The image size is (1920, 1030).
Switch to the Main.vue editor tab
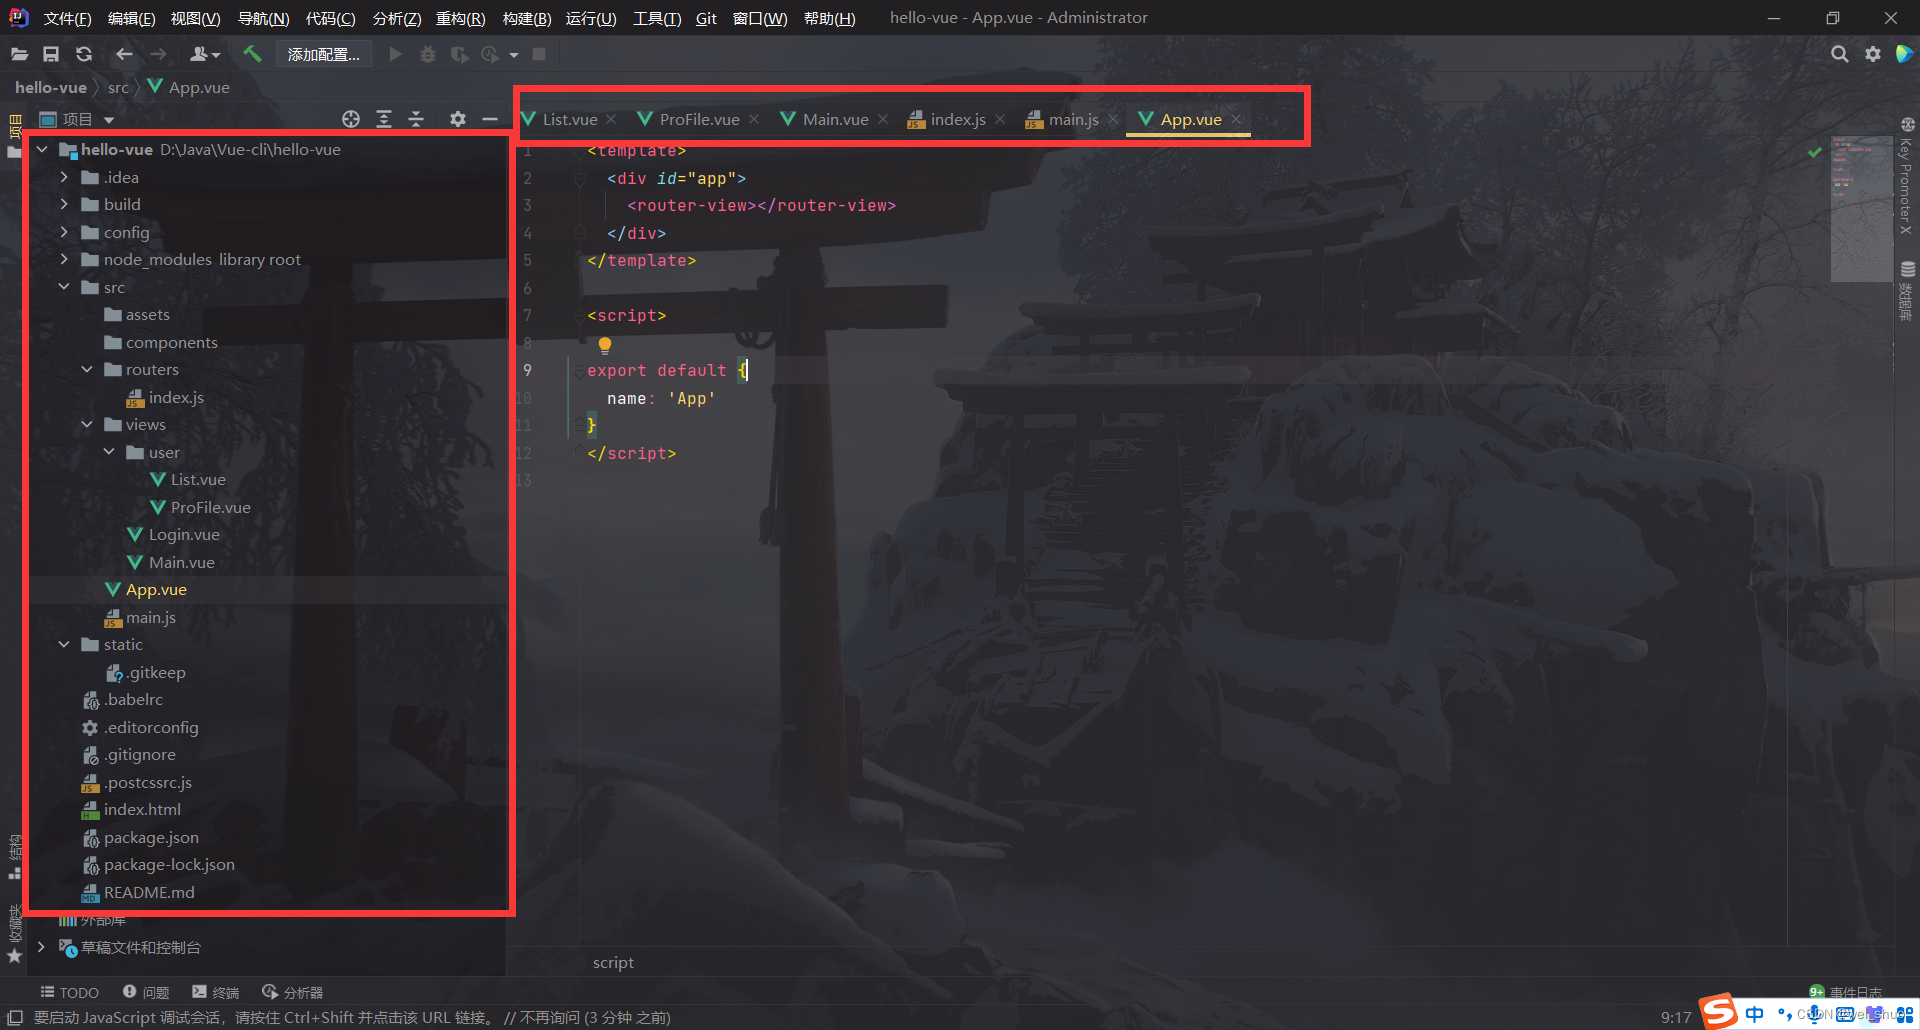(x=835, y=119)
